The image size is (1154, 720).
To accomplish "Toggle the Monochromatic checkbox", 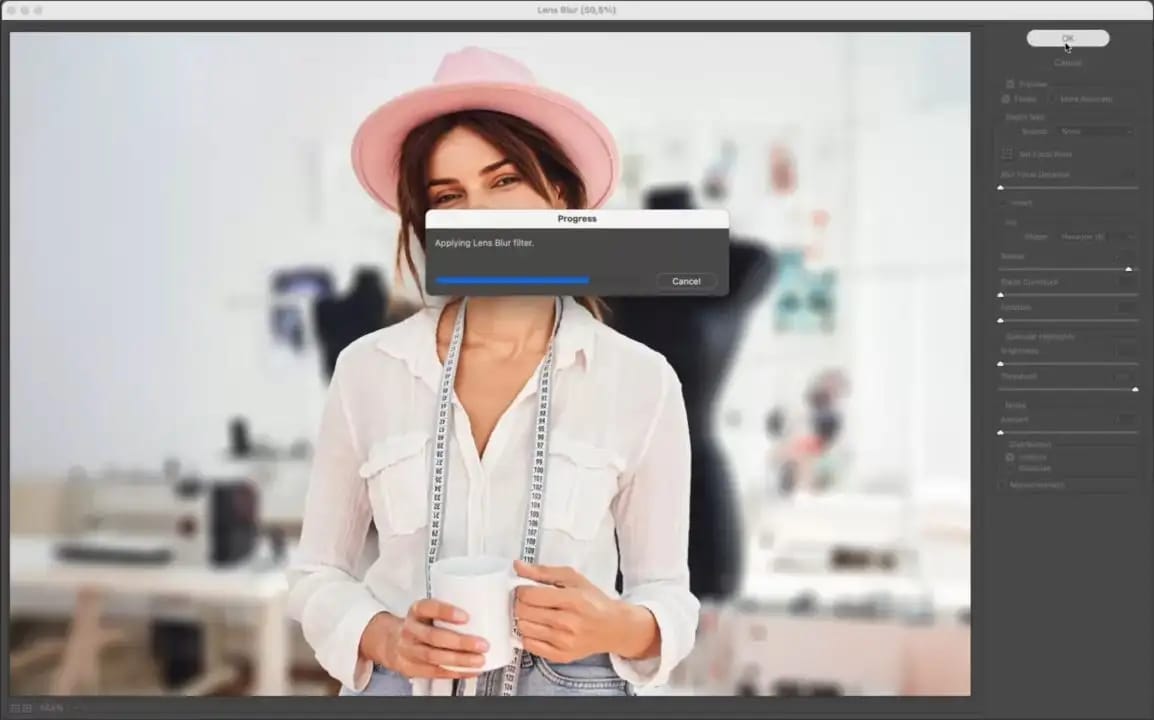I will (1002, 485).
